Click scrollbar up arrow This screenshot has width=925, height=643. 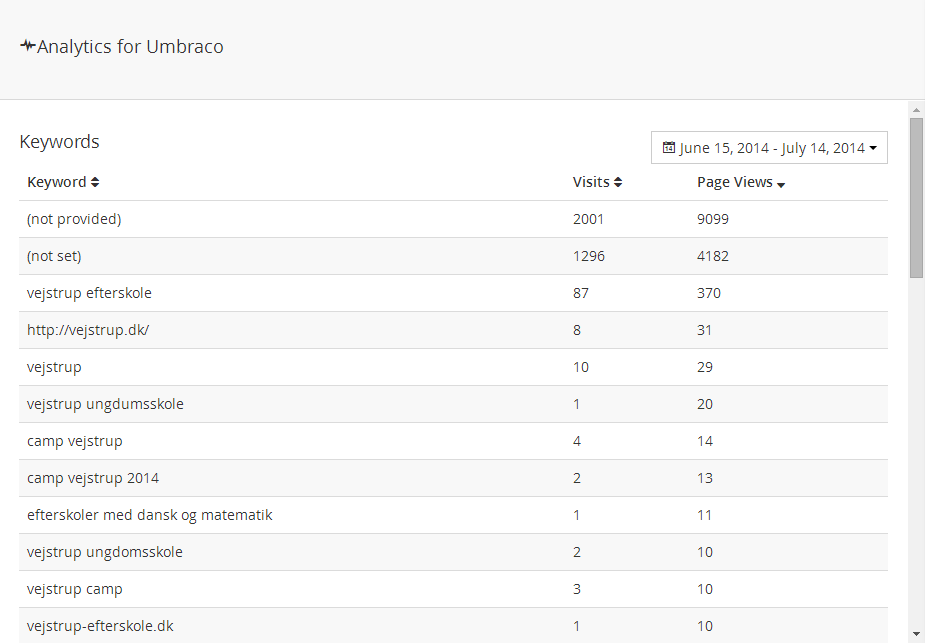(916, 108)
